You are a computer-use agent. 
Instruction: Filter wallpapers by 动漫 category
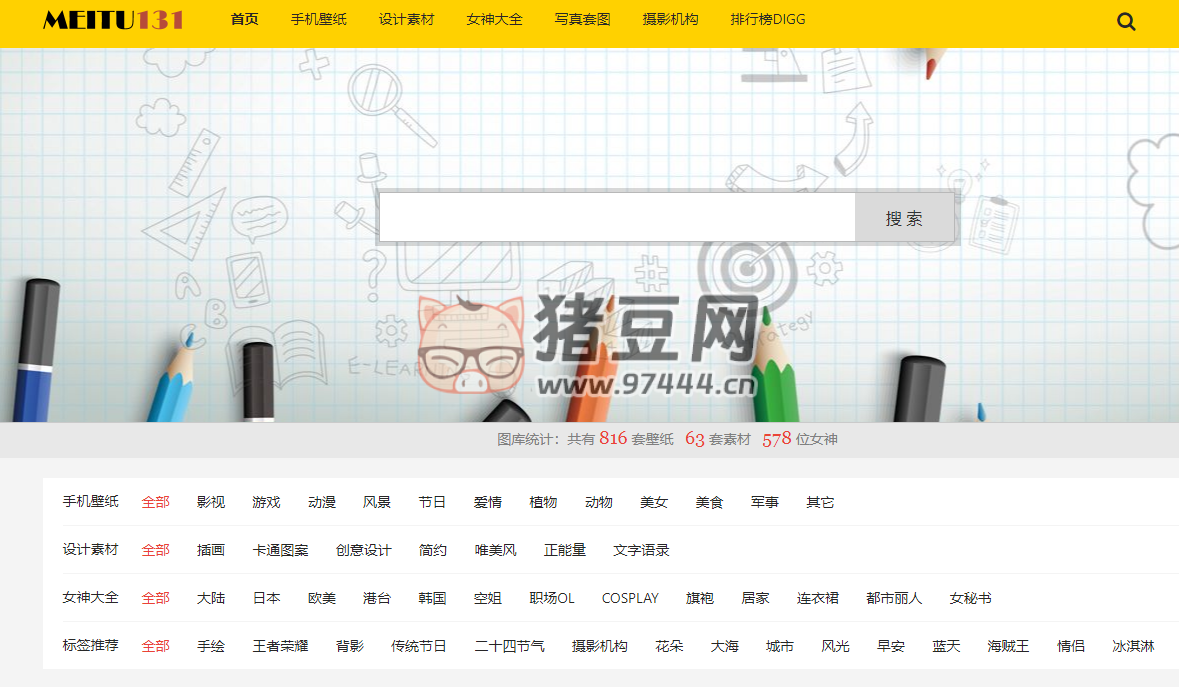(322, 502)
